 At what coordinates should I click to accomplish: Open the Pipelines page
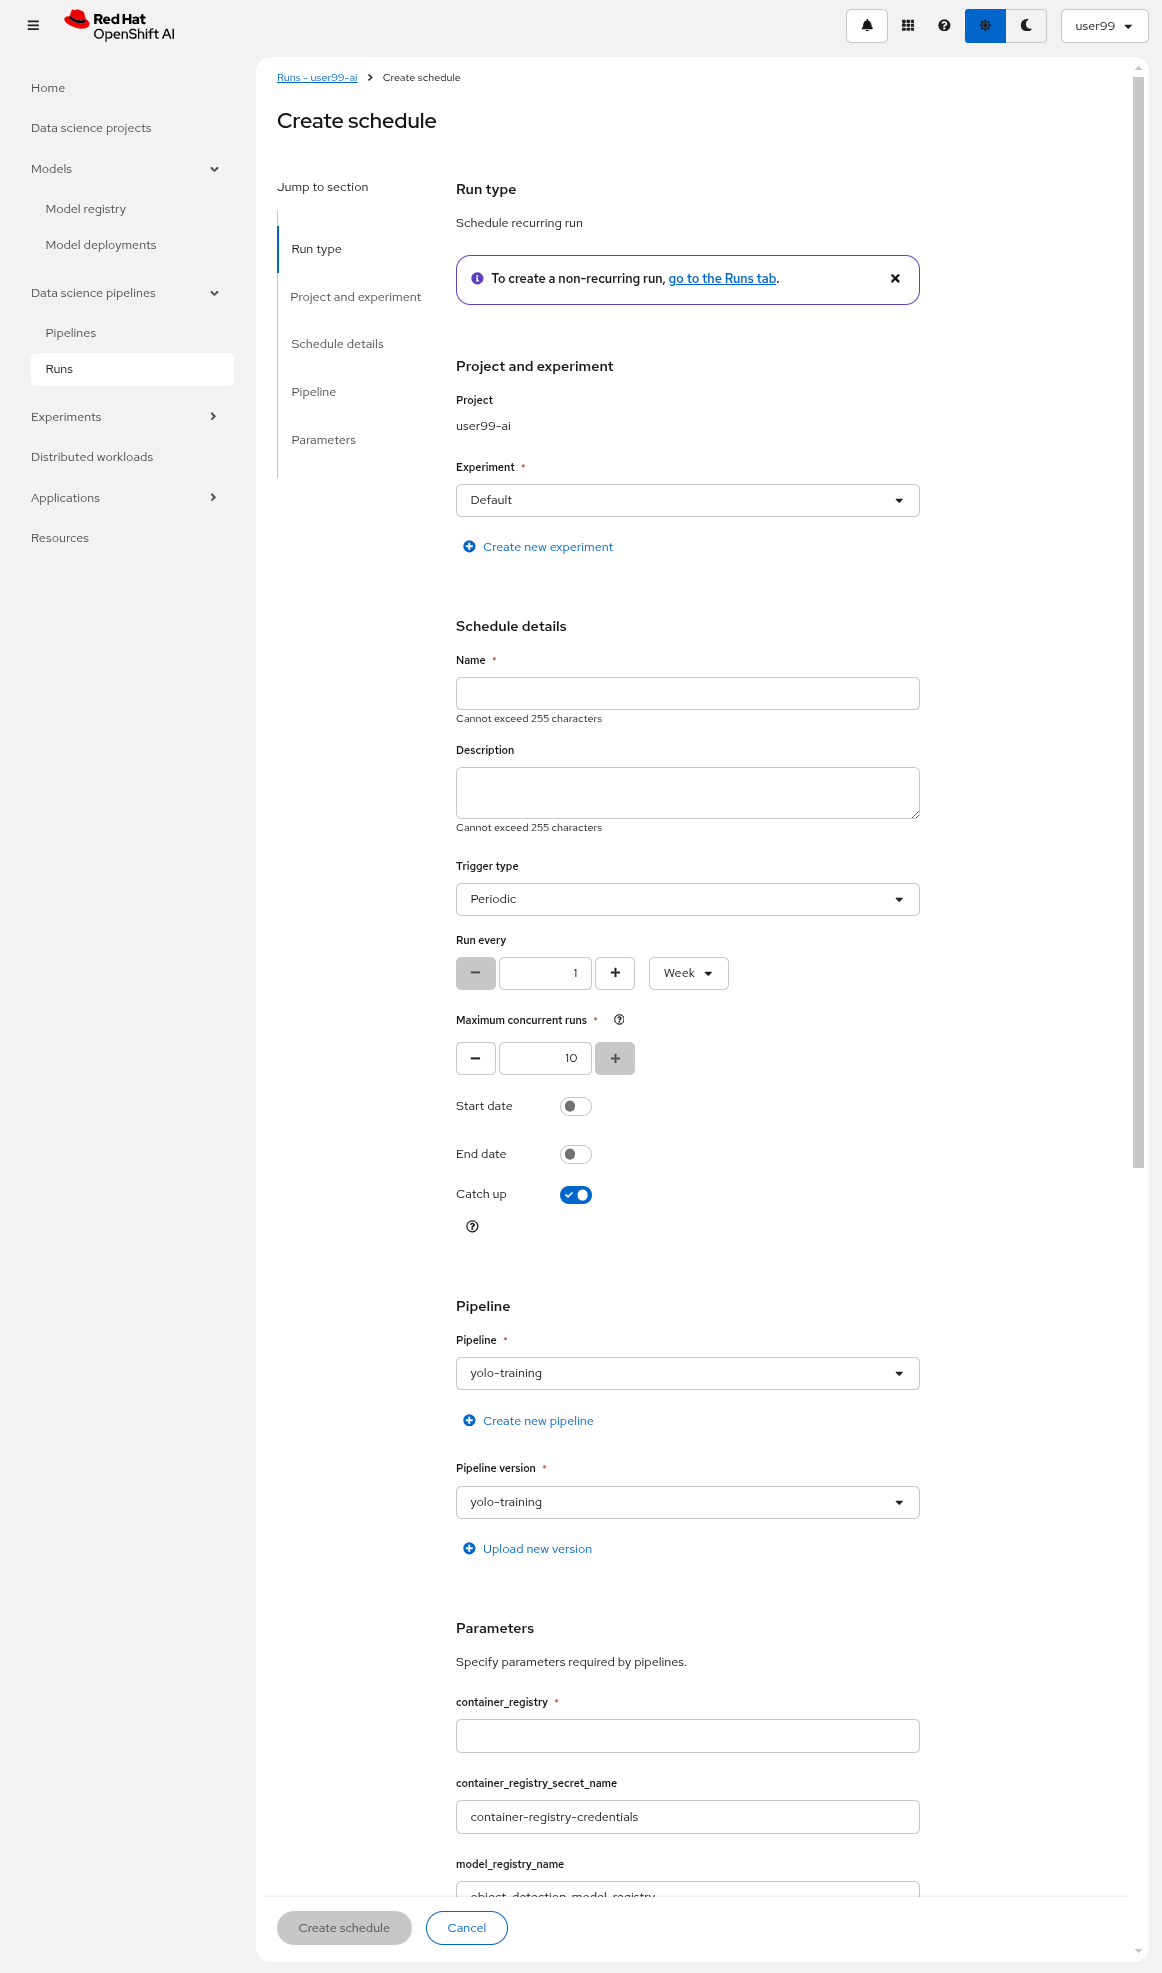tap(71, 333)
